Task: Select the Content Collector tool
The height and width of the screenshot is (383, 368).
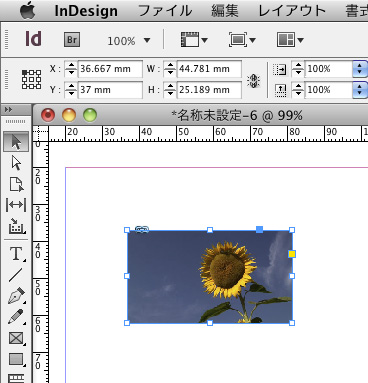Action: [16, 226]
